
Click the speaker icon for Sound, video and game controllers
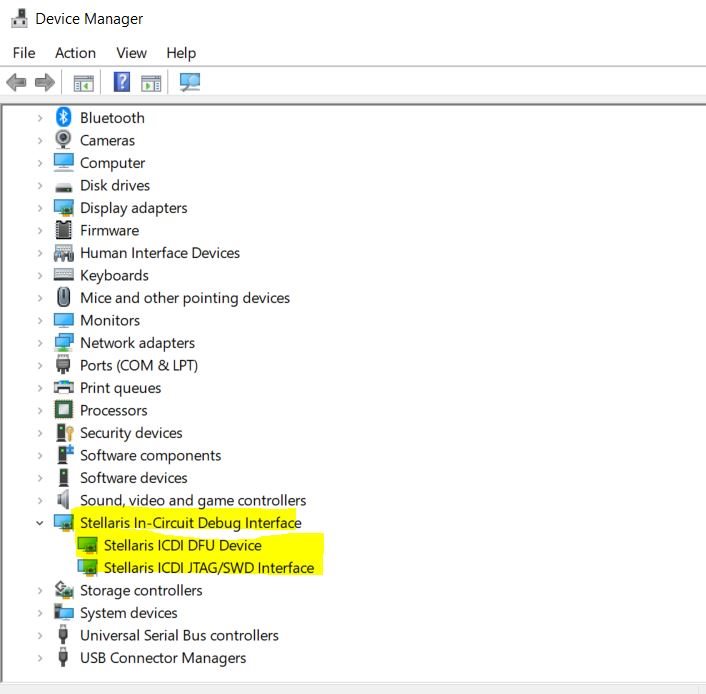tap(63, 499)
